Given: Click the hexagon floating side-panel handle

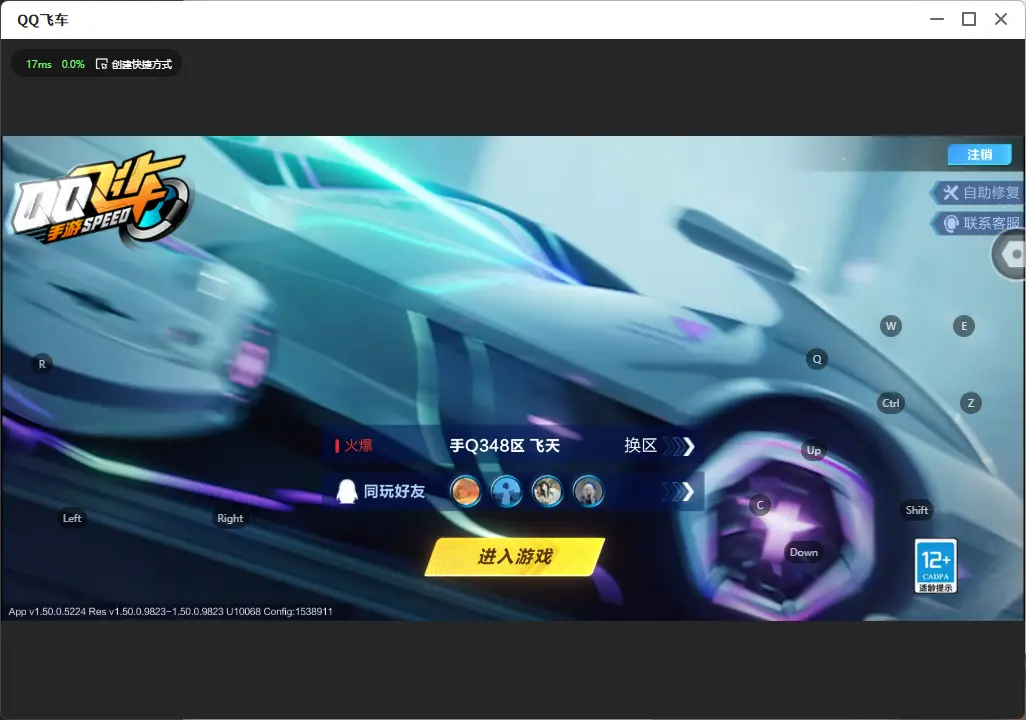Looking at the screenshot, I should (1010, 254).
